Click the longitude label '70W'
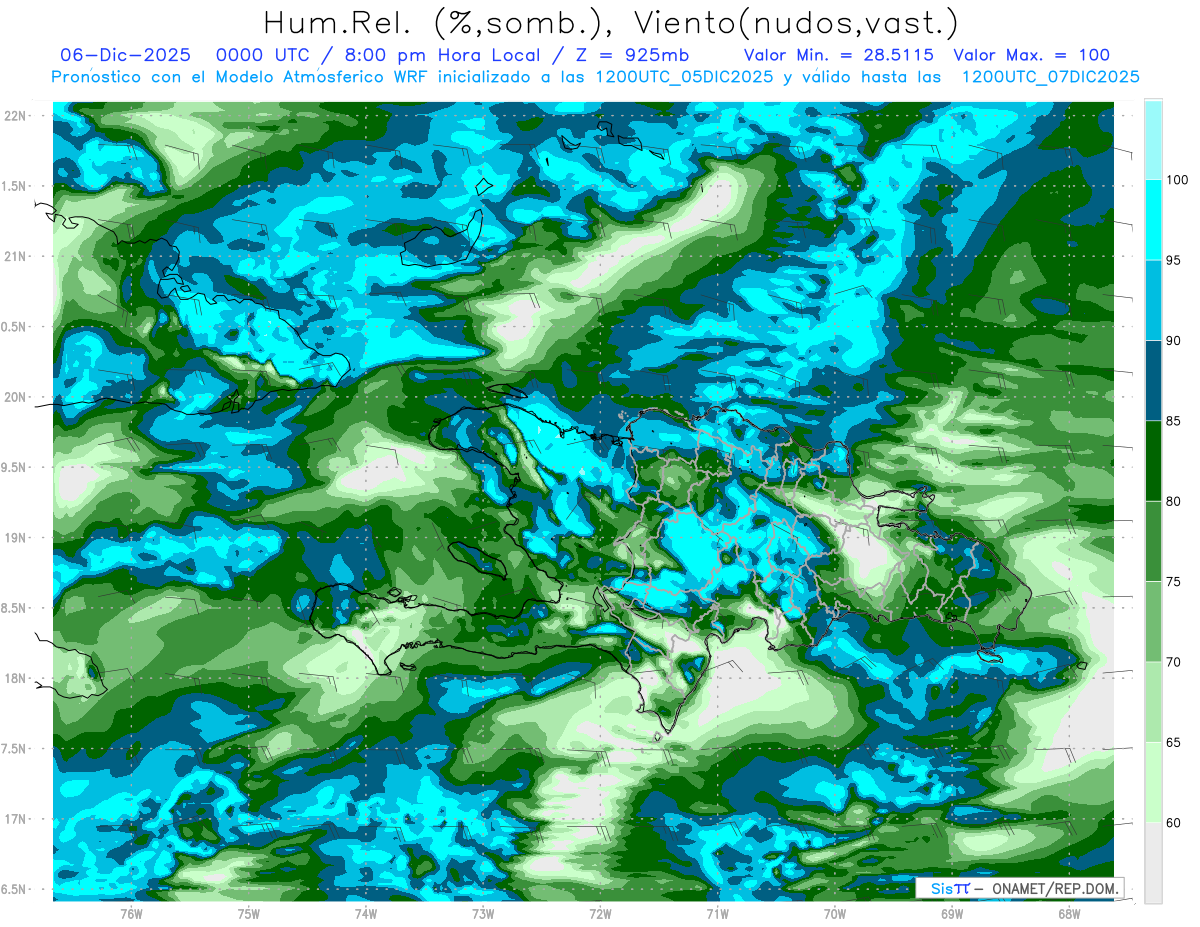This screenshot has width=1200, height=927. point(834,914)
